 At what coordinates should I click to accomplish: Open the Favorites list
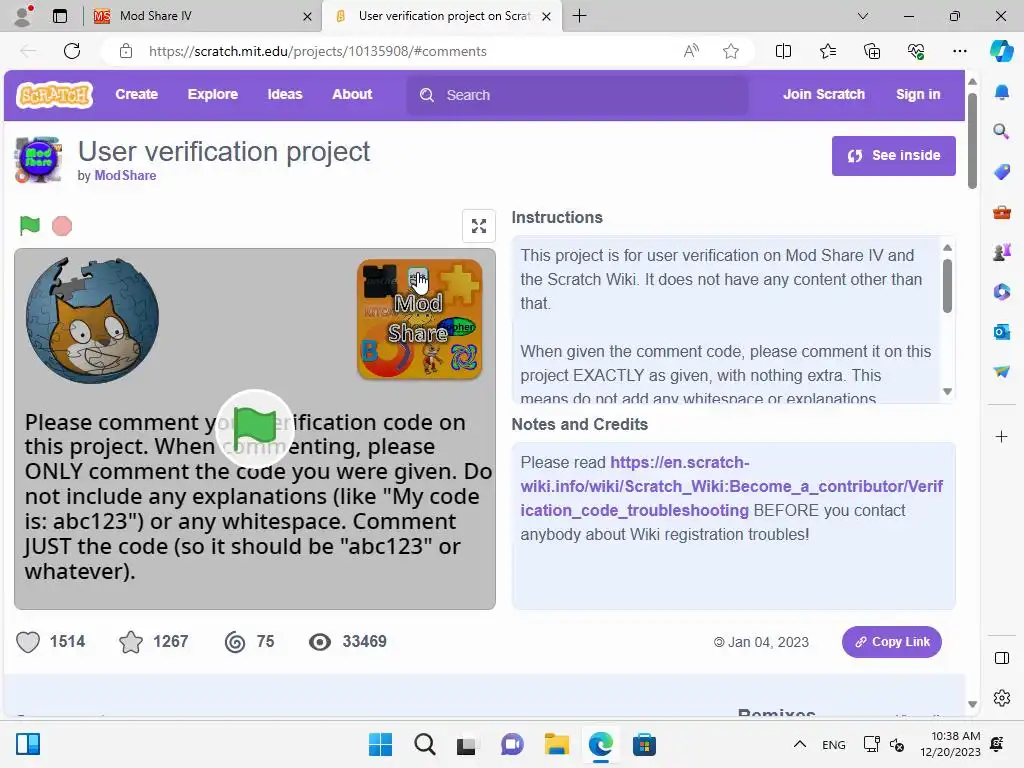[827, 51]
